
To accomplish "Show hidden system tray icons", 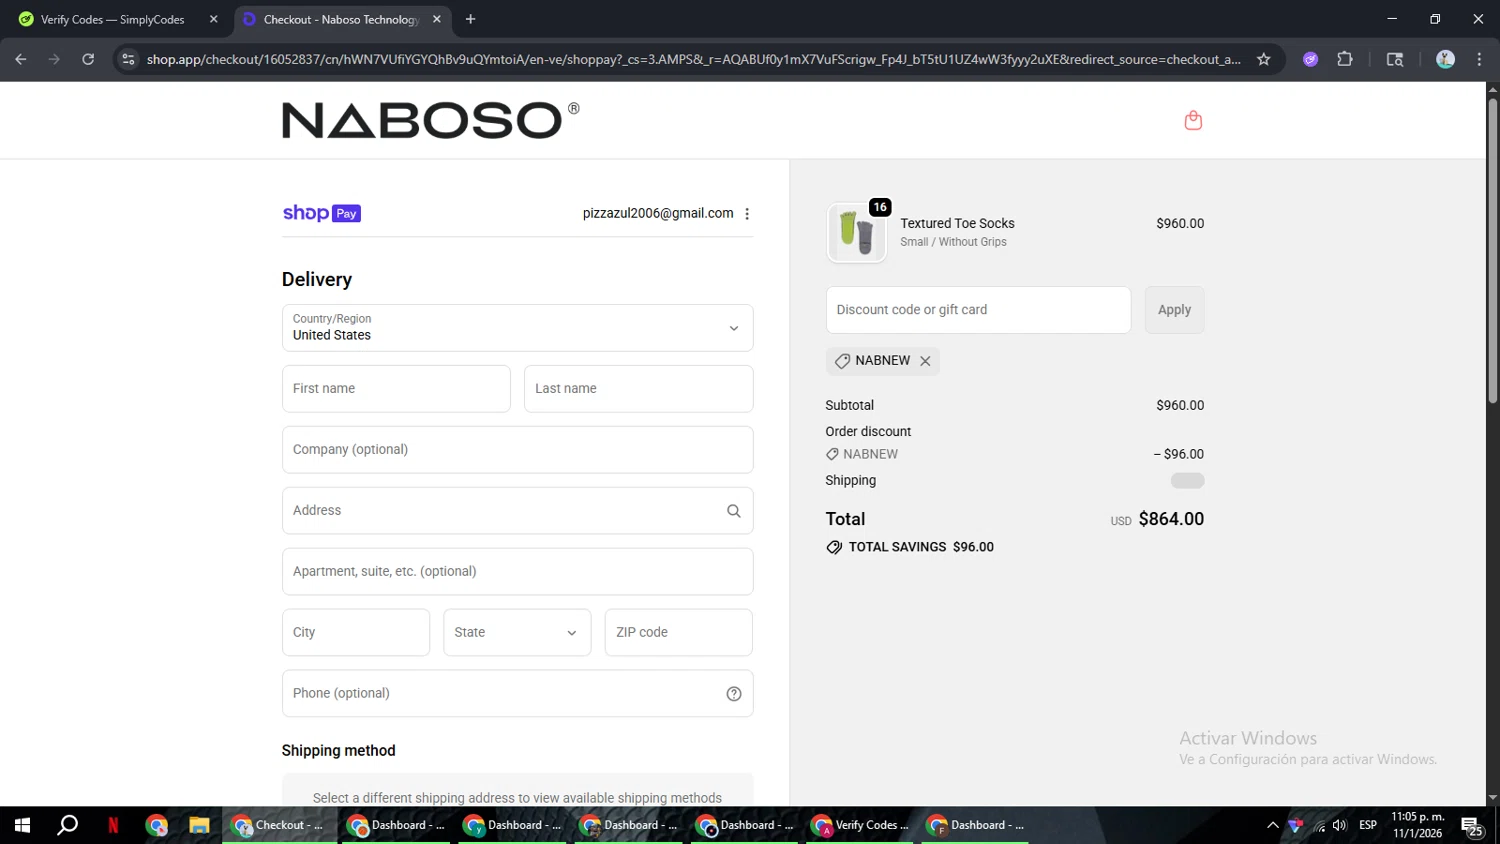I will pos(1272,825).
